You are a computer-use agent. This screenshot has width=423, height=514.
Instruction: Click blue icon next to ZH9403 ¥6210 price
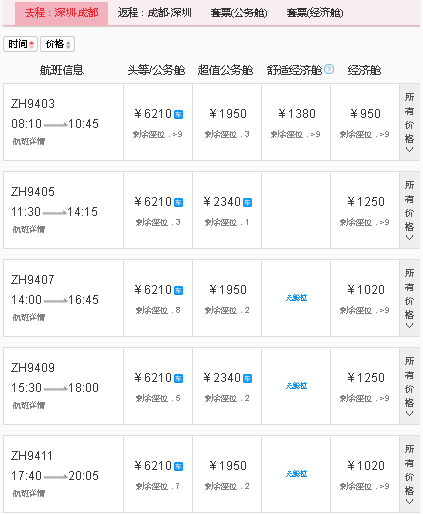[179, 114]
